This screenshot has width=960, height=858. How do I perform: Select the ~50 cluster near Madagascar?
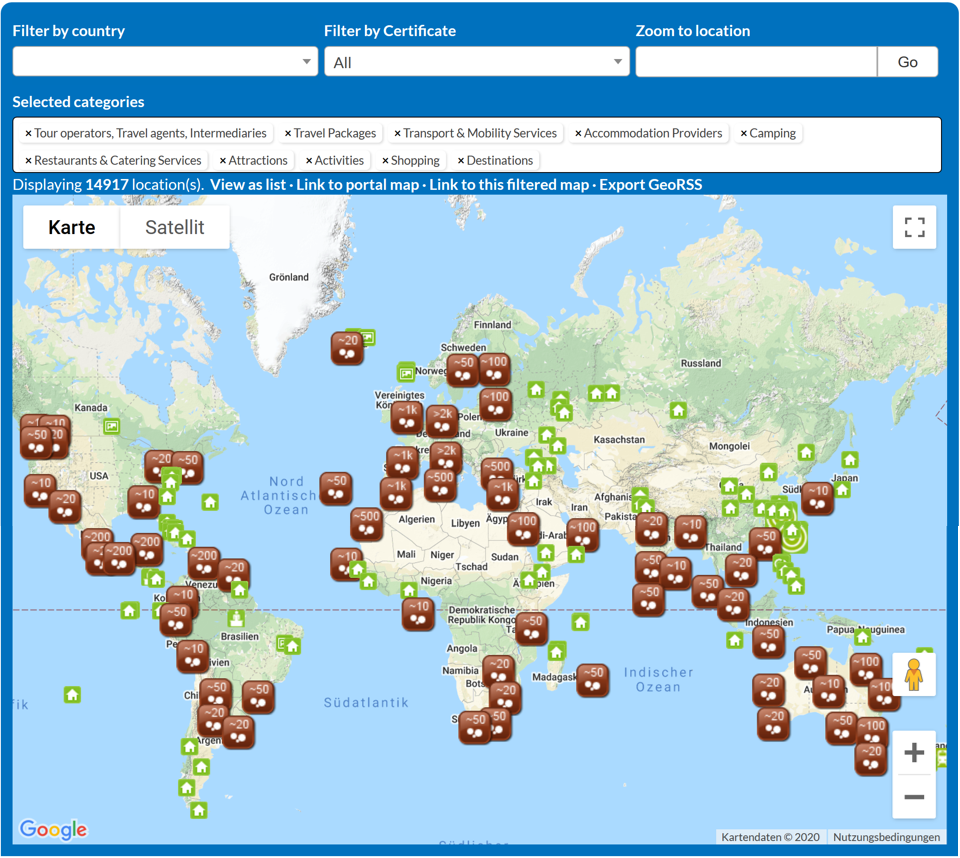(x=592, y=679)
